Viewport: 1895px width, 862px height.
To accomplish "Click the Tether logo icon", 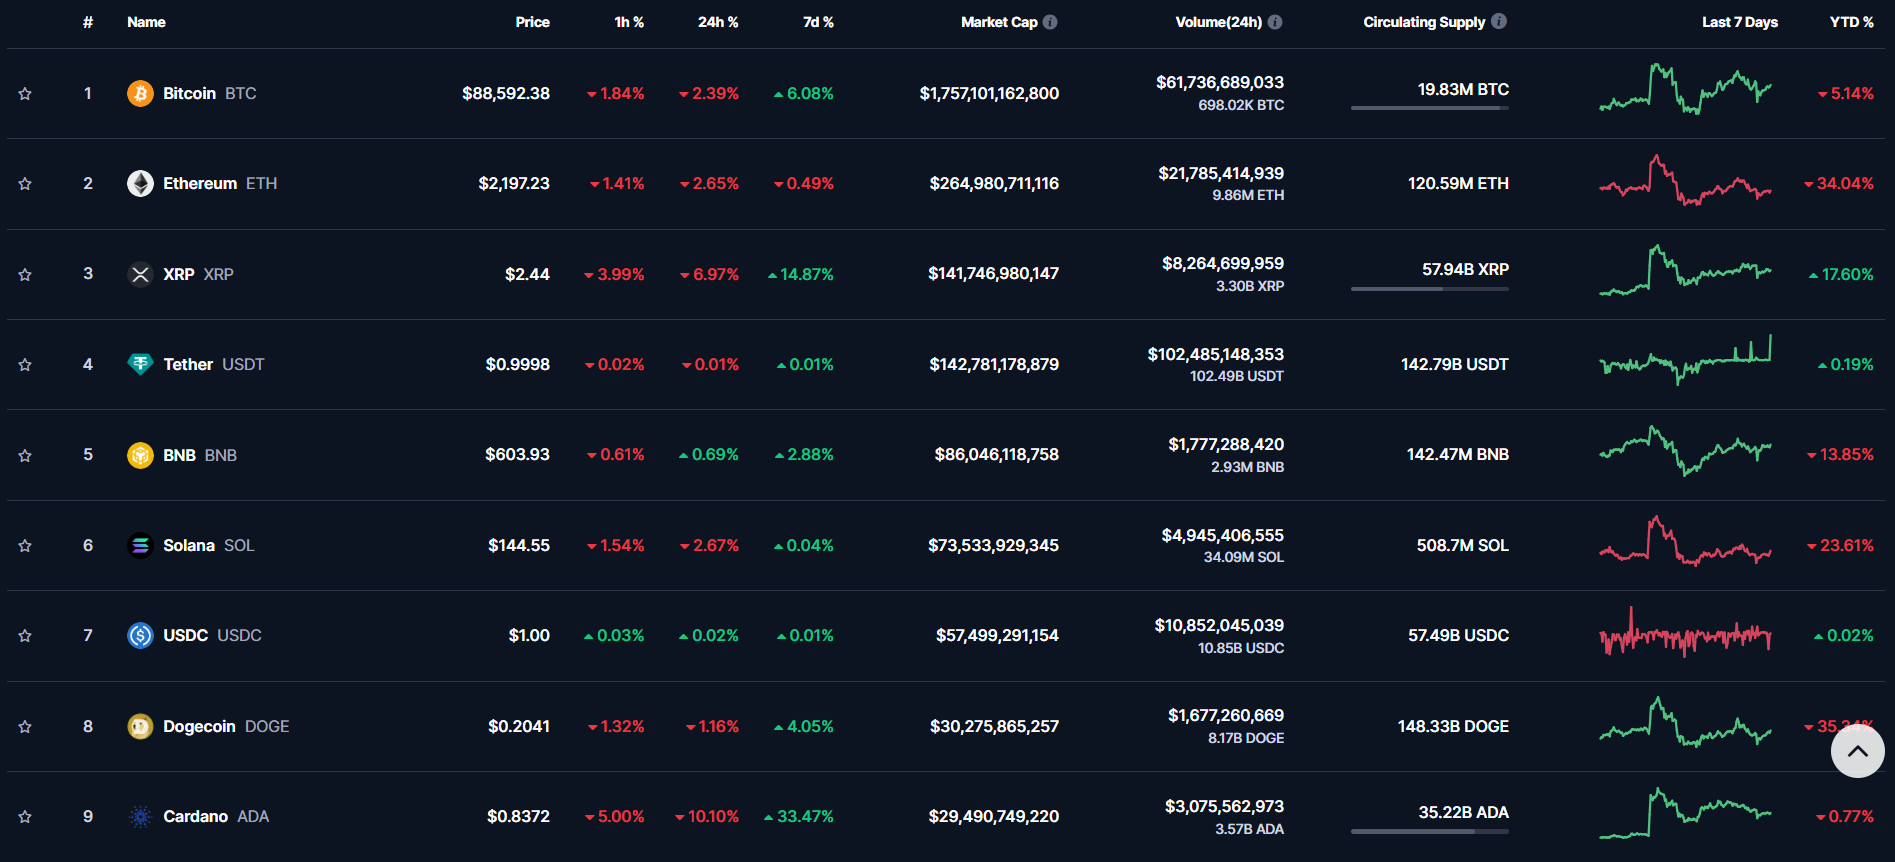I will pyautogui.click(x=140, y=364).
